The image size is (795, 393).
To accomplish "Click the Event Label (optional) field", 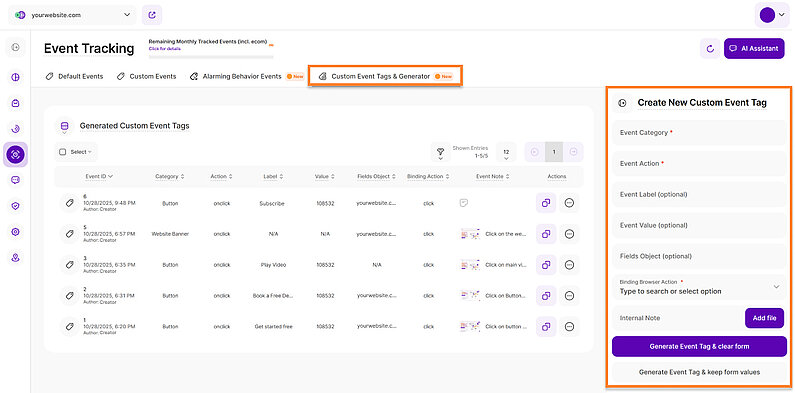I will tap(699, 194).
